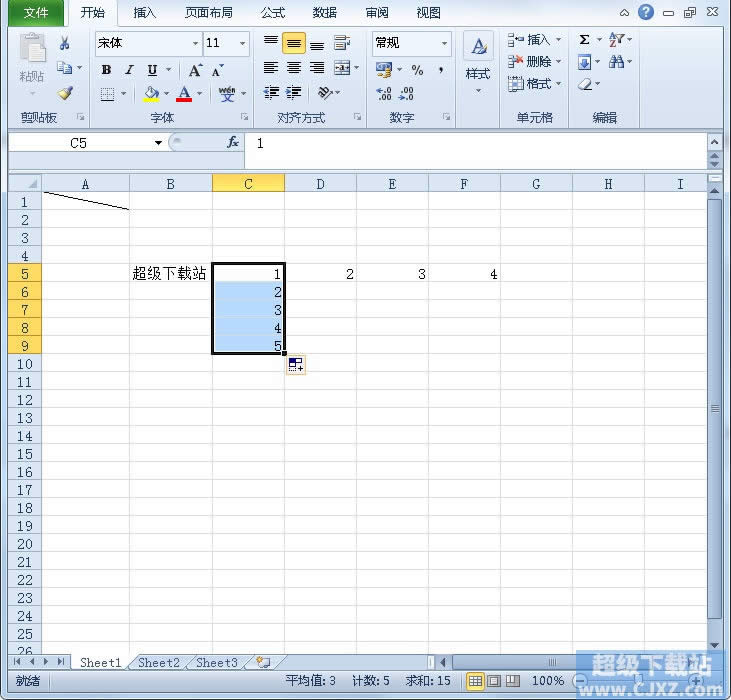The image size is (731, 700).
Task: Switch to the 页面布局 tab
Action: click(x=208, y=13)
